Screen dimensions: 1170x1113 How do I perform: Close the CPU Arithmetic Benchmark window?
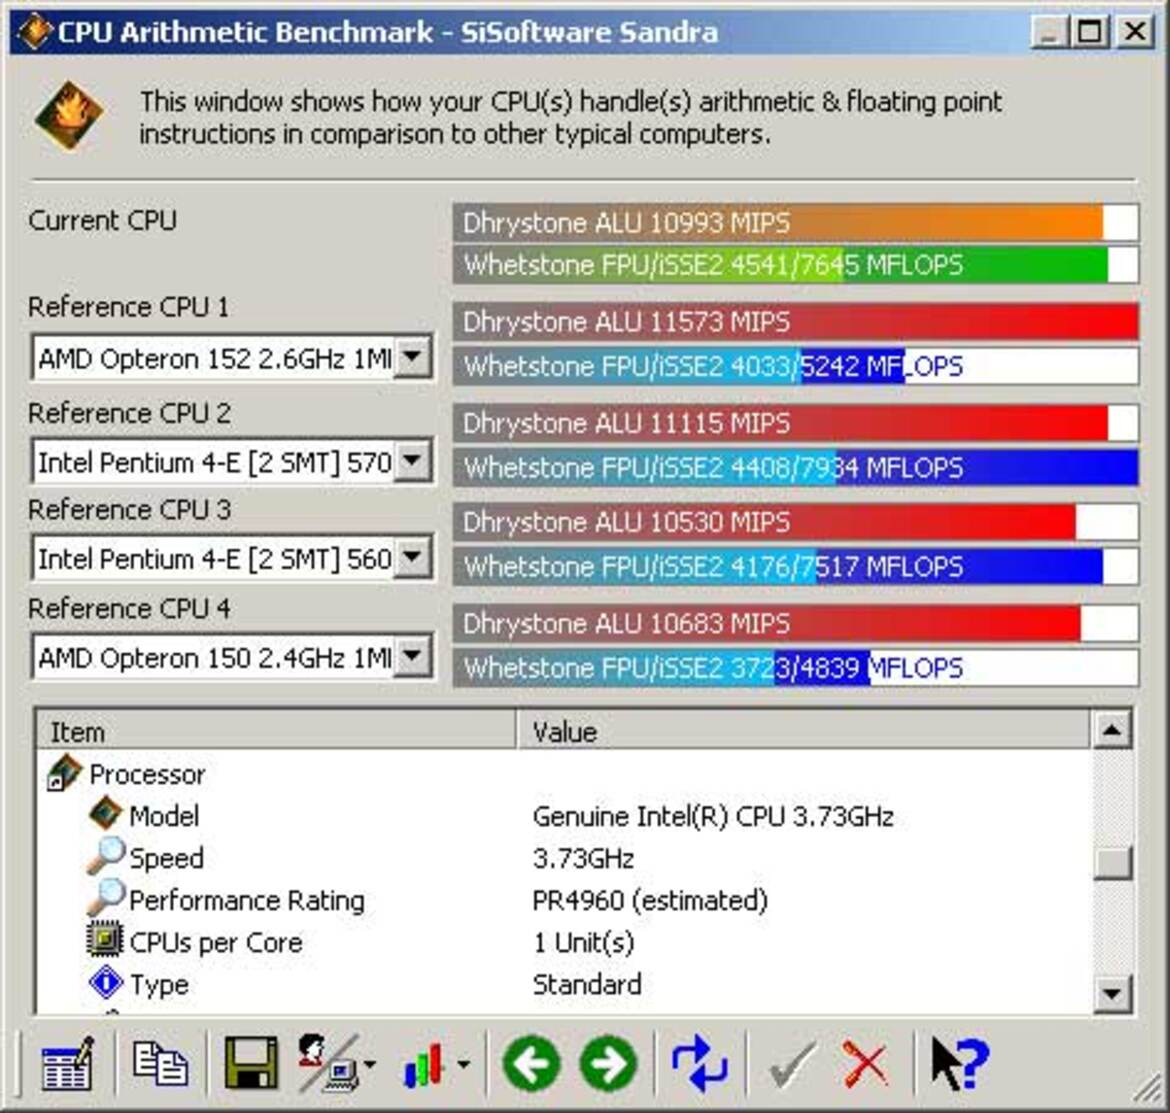point(1134,32)
